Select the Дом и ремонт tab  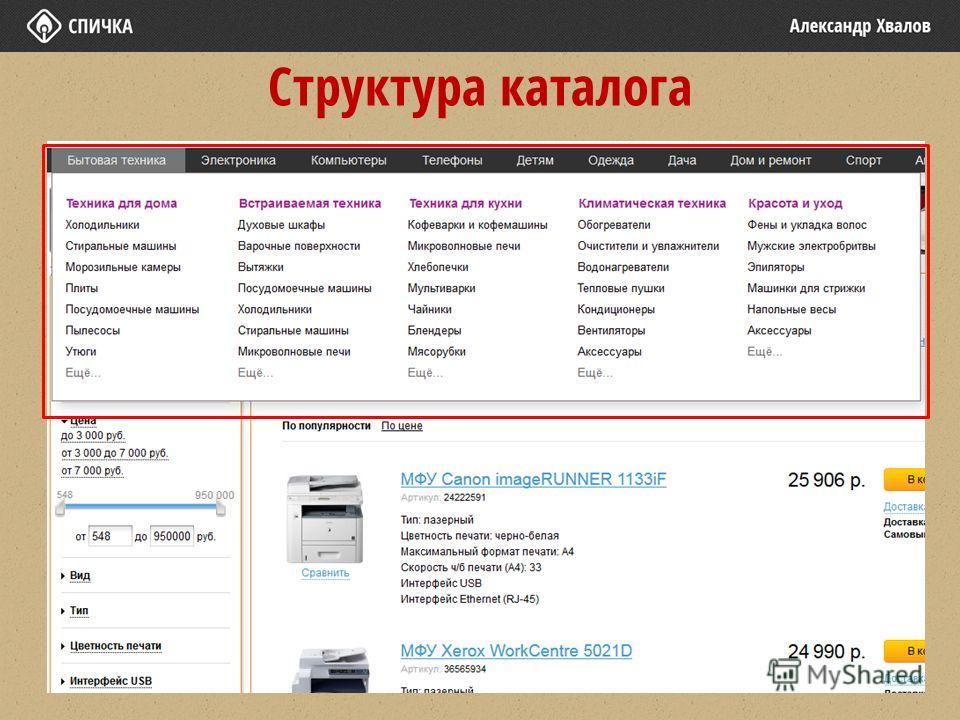tap(770, 160)
